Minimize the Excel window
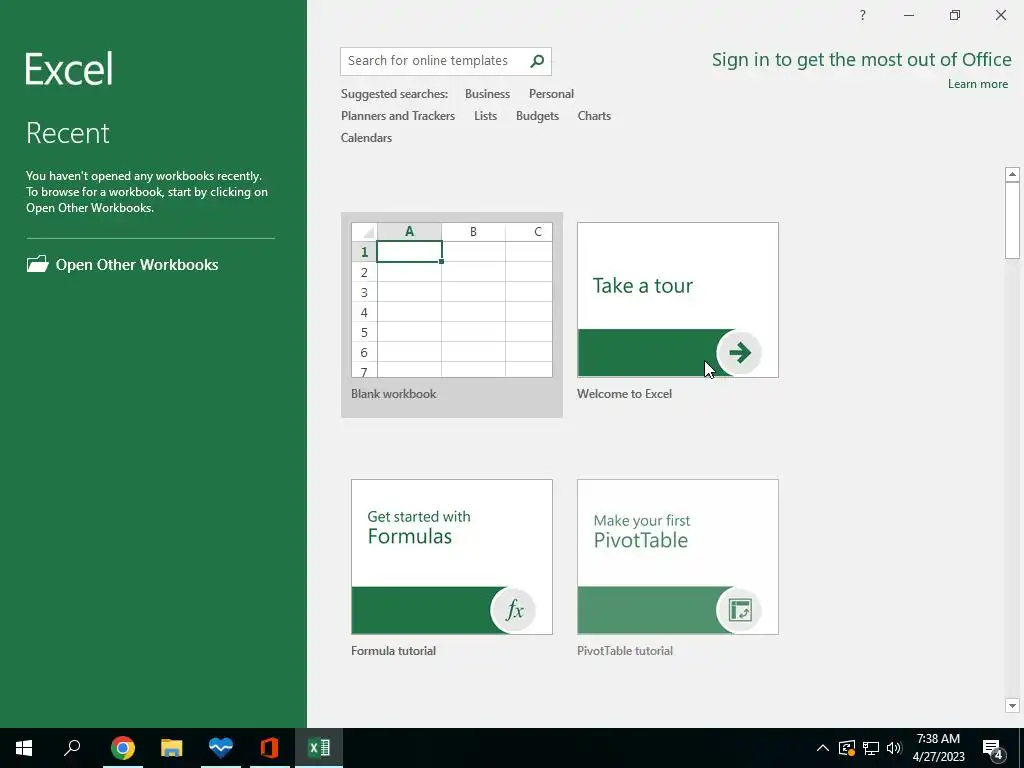The height and width of the screenshot is (768, 1024). pos(908,15)
